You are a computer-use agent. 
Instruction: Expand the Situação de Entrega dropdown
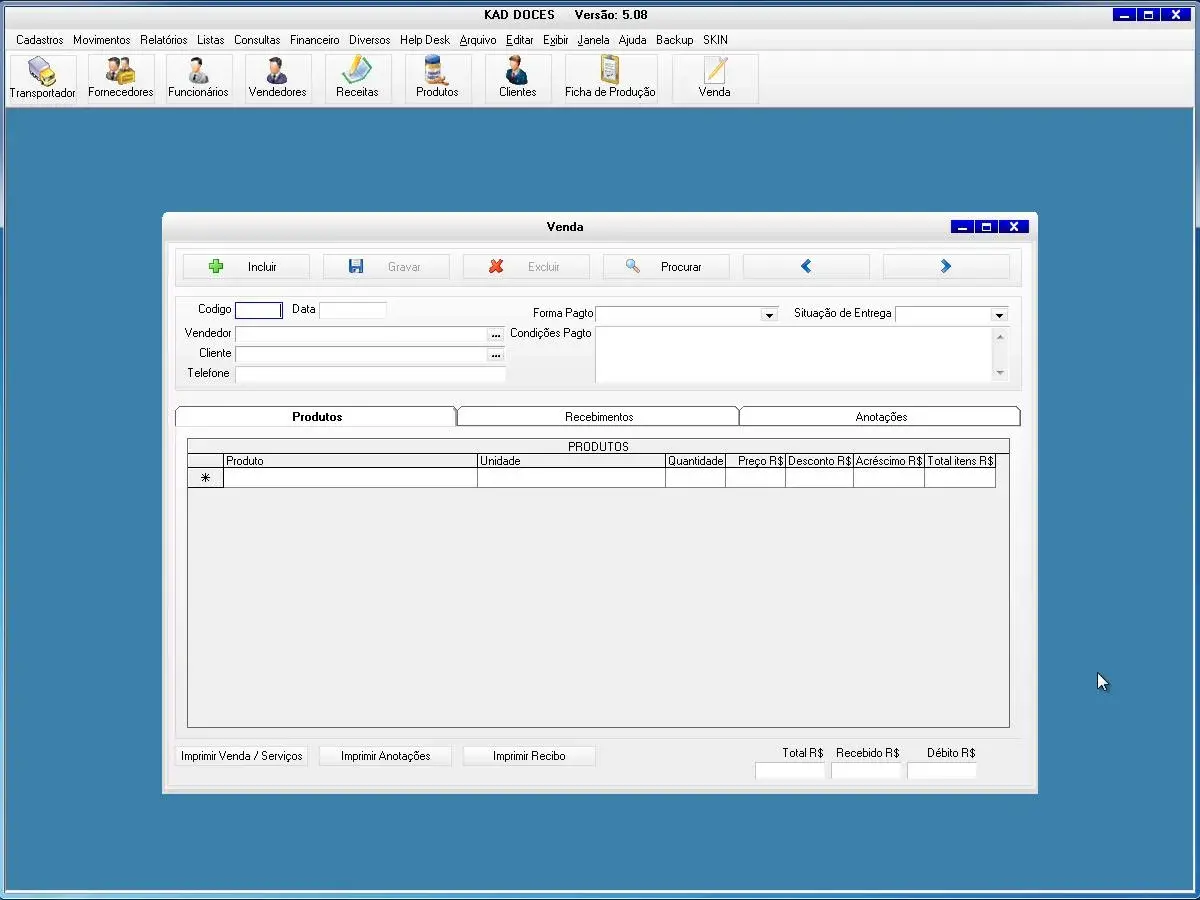(x=999, y=315)
